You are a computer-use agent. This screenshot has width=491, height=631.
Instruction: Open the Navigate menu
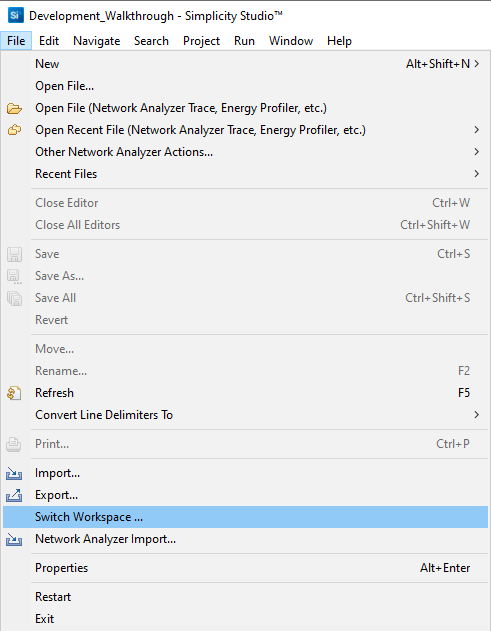pyautogui.click(x=97, y=41)
